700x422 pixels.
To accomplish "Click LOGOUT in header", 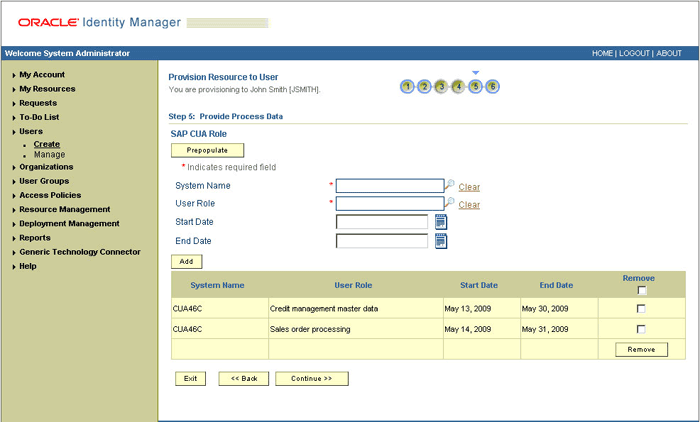I will [x=634, y=53].
